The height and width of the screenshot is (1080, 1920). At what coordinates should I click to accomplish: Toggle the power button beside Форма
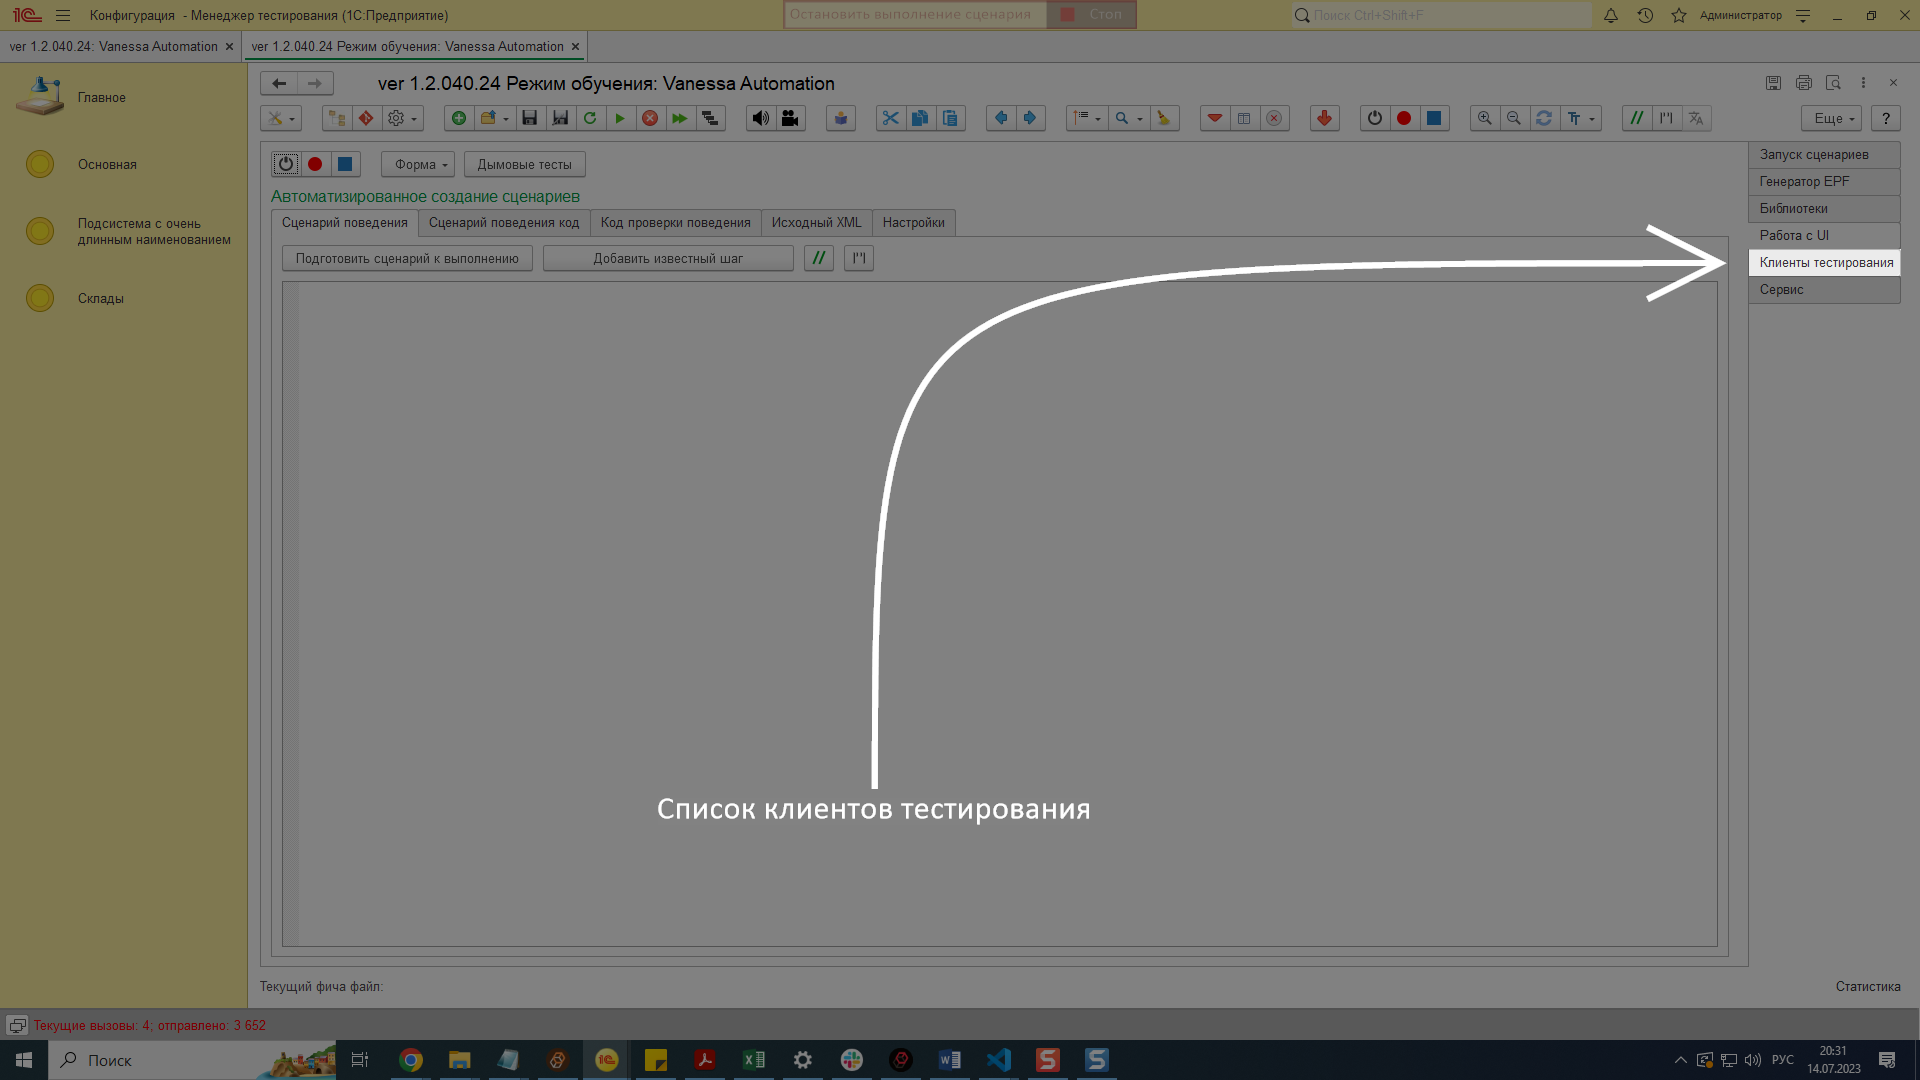tap(286, 164)
